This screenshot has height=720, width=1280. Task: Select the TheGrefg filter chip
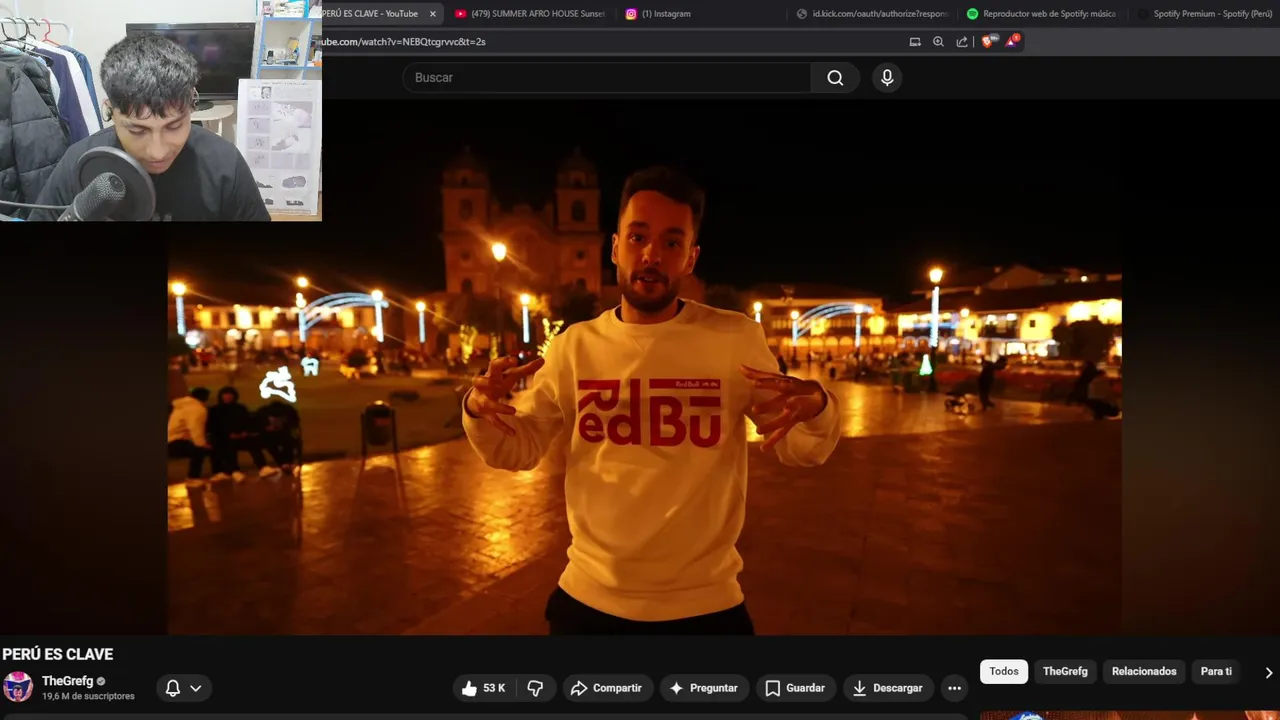tap(1065, 671)
